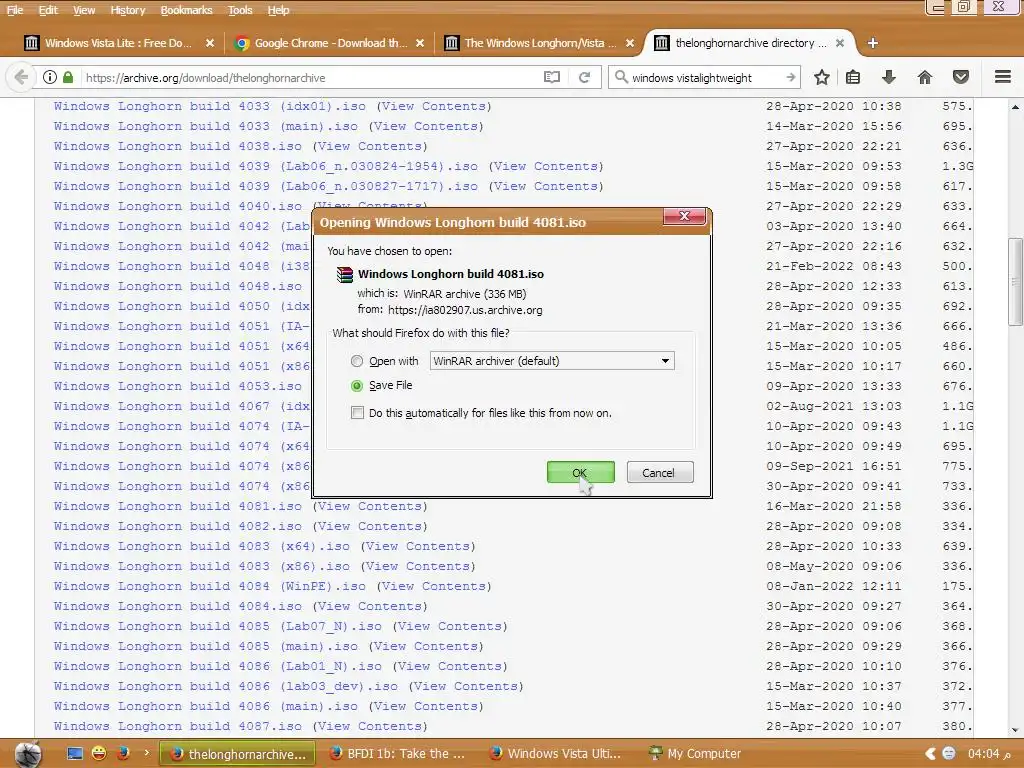Open the History menu
This screenshot has width=1024, height=768.
(127, 10)
